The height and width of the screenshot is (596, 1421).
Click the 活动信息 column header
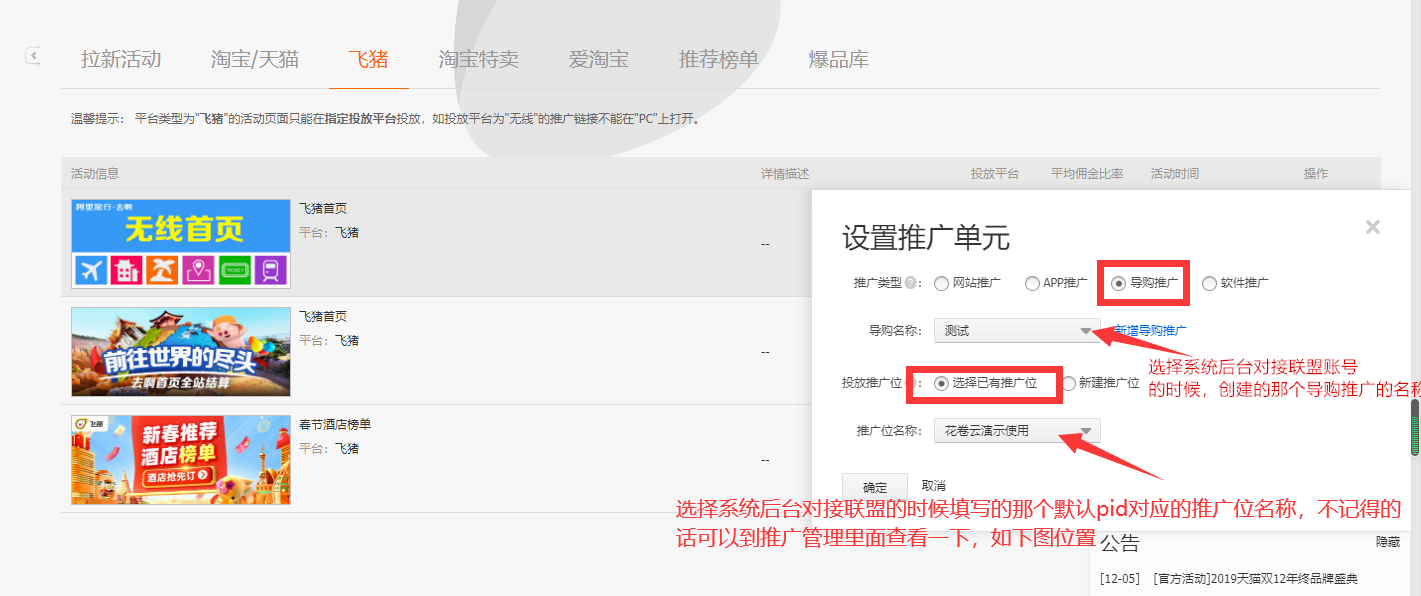[95, 173]
